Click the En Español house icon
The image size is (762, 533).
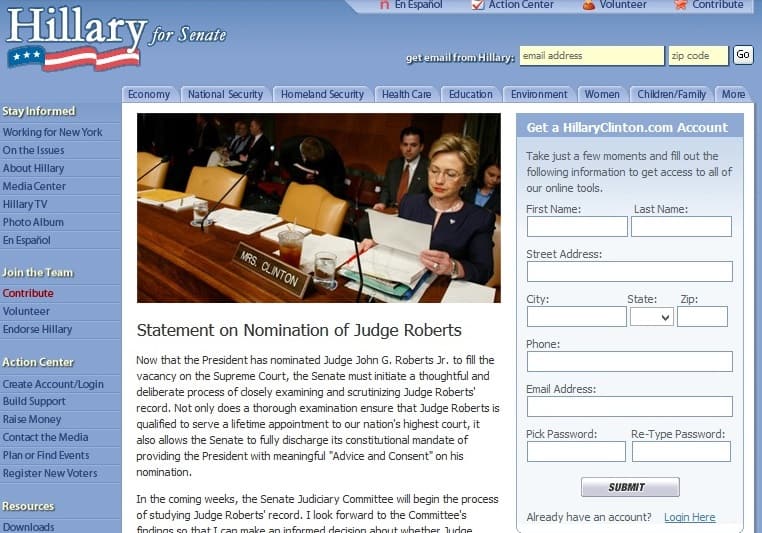point(384,5)
